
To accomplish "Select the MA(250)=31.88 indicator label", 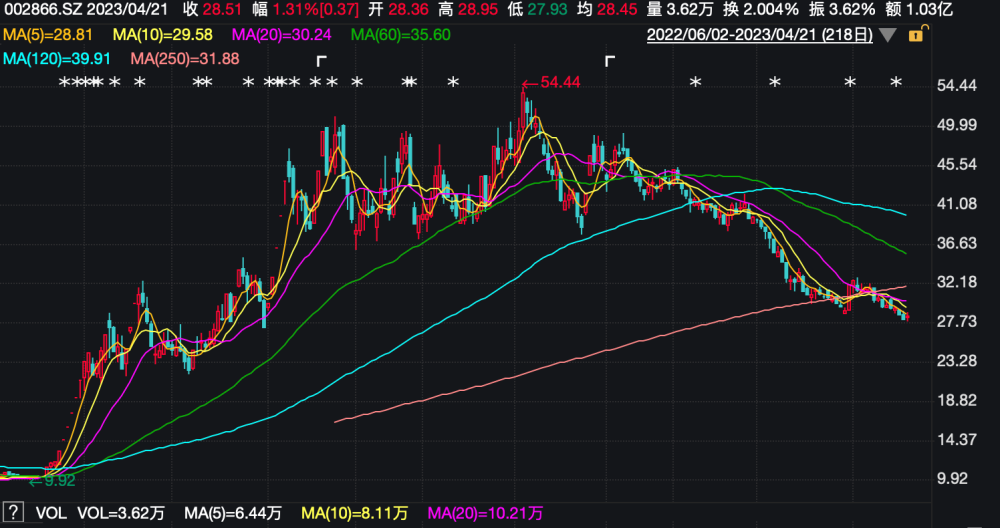I will tap(184, 59).
